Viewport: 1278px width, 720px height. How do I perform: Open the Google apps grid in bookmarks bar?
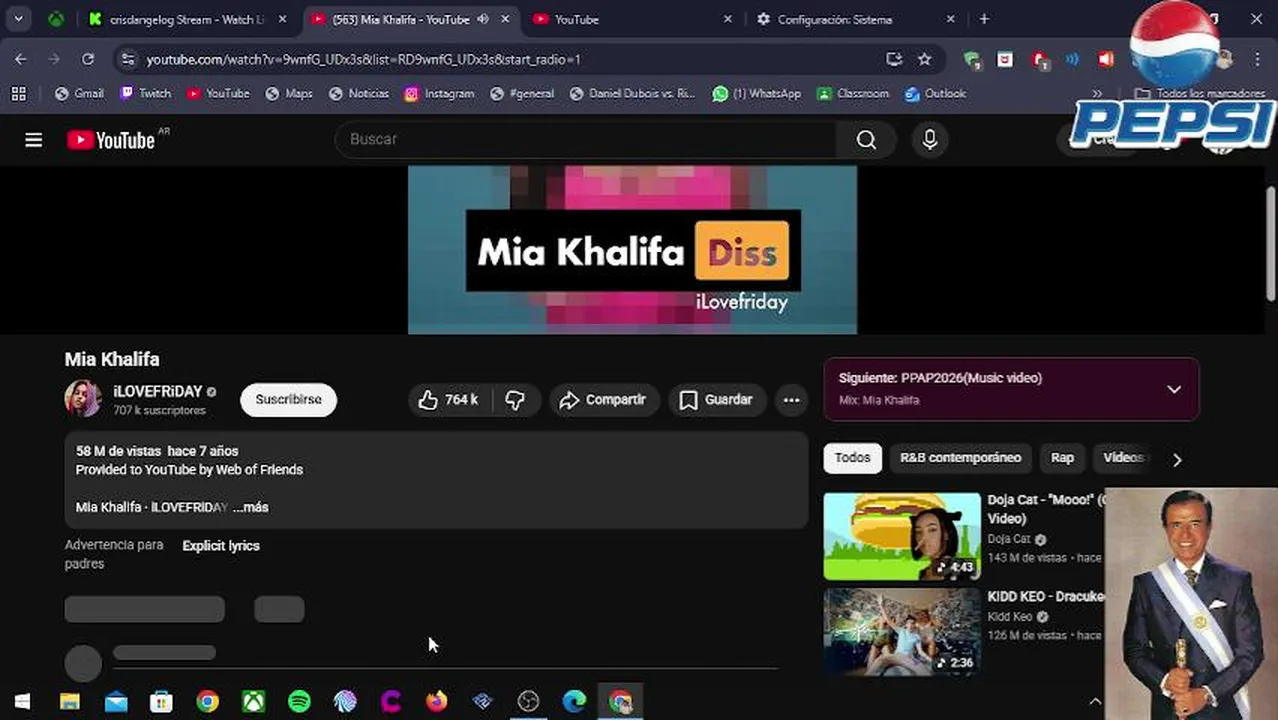[x=18, y=93]
